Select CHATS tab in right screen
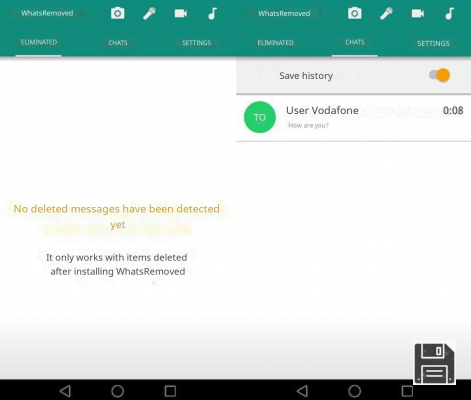The image size is (471, 400). tap(355, 42)
